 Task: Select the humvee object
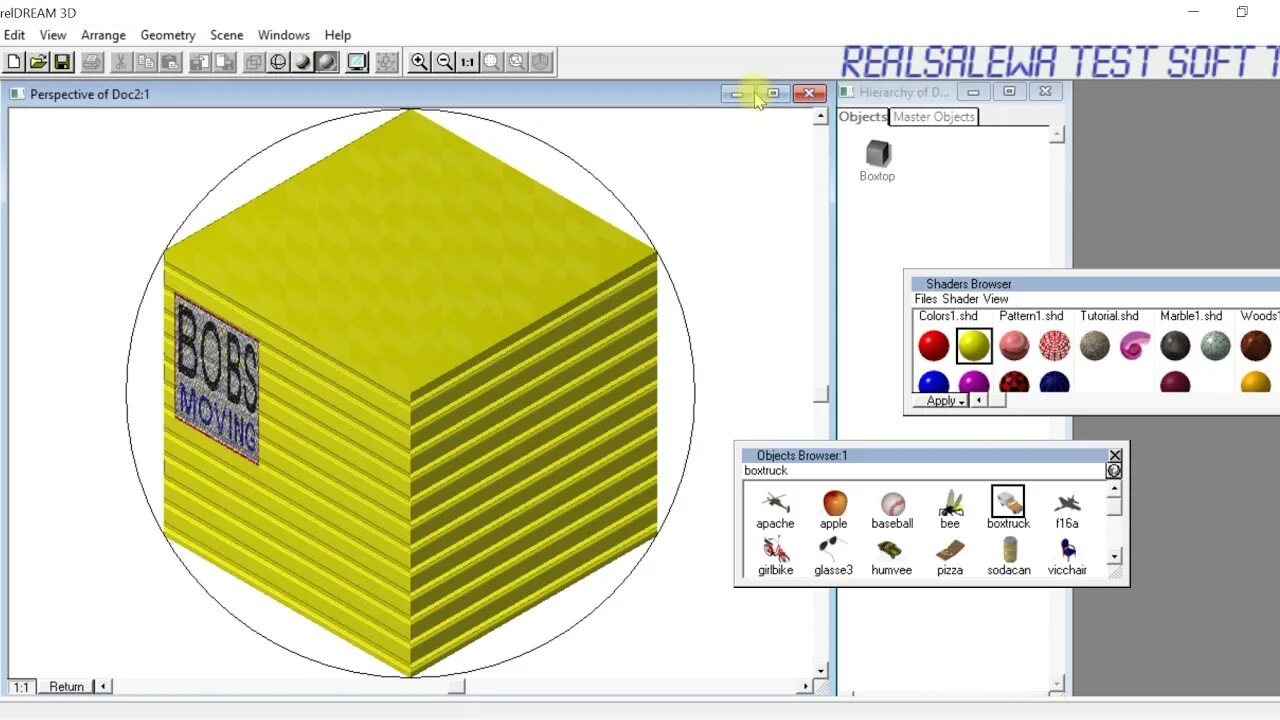coord(891,557)
